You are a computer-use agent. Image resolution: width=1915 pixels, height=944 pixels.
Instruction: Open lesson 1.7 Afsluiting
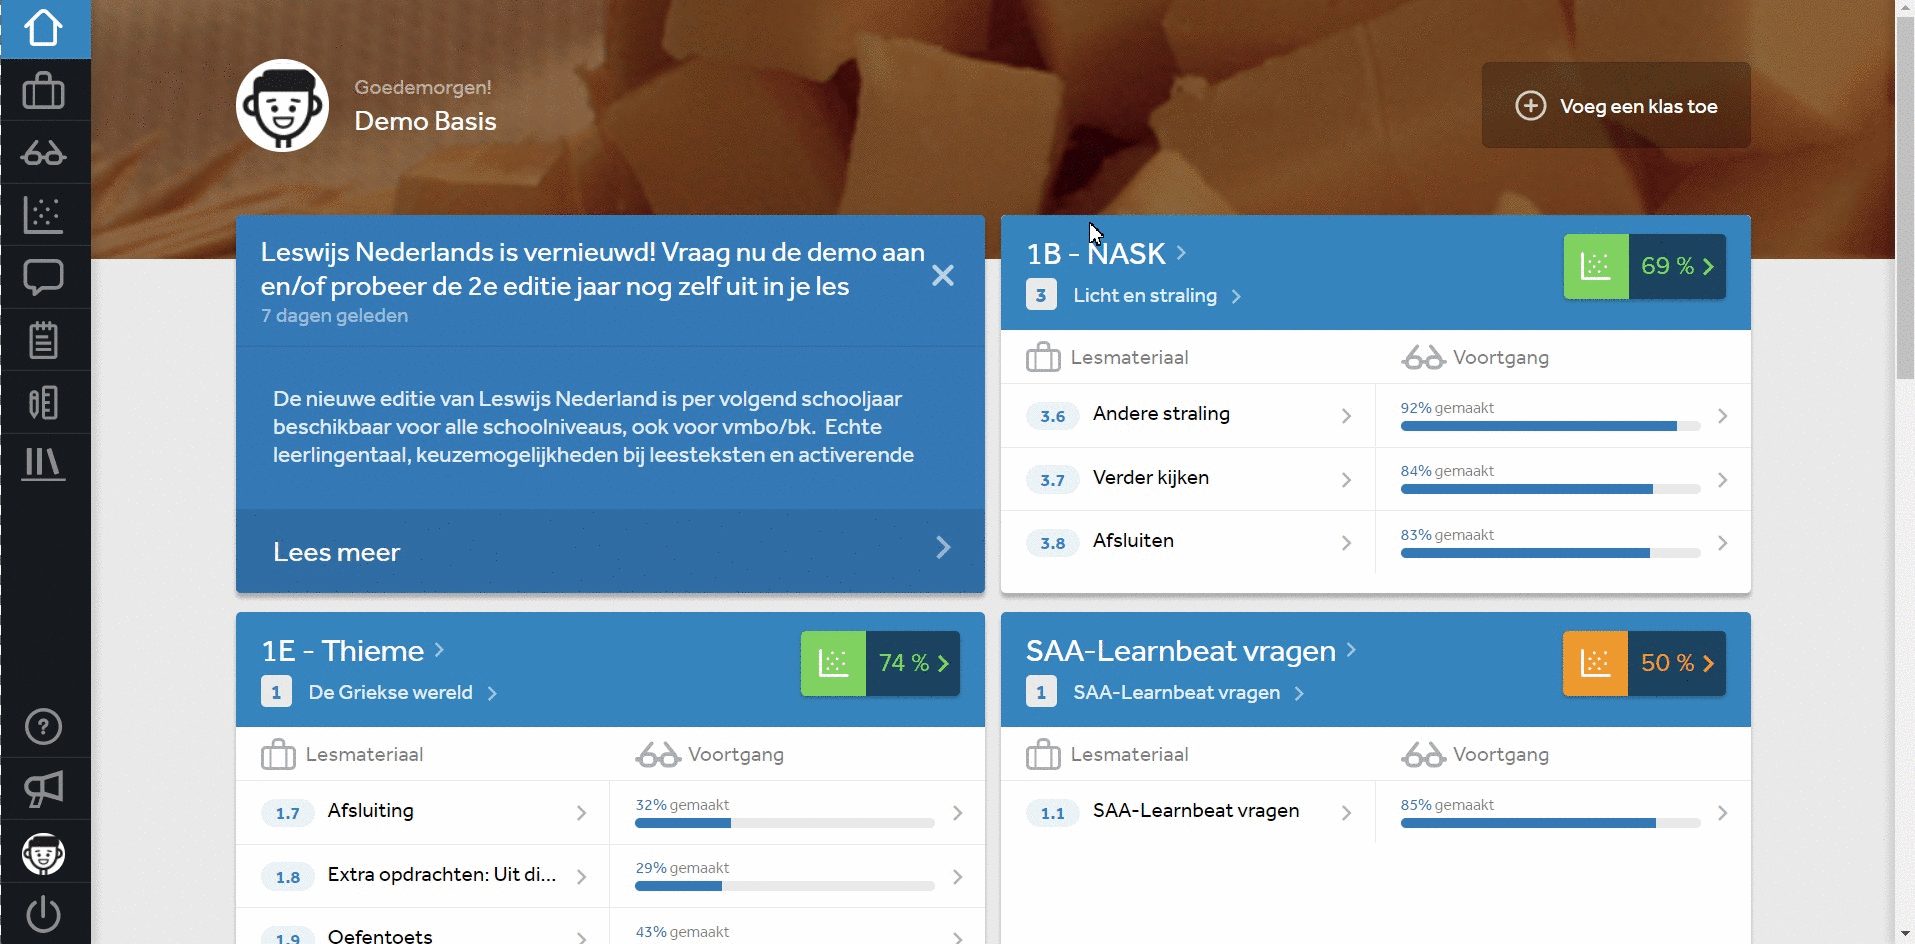point(423,812)
